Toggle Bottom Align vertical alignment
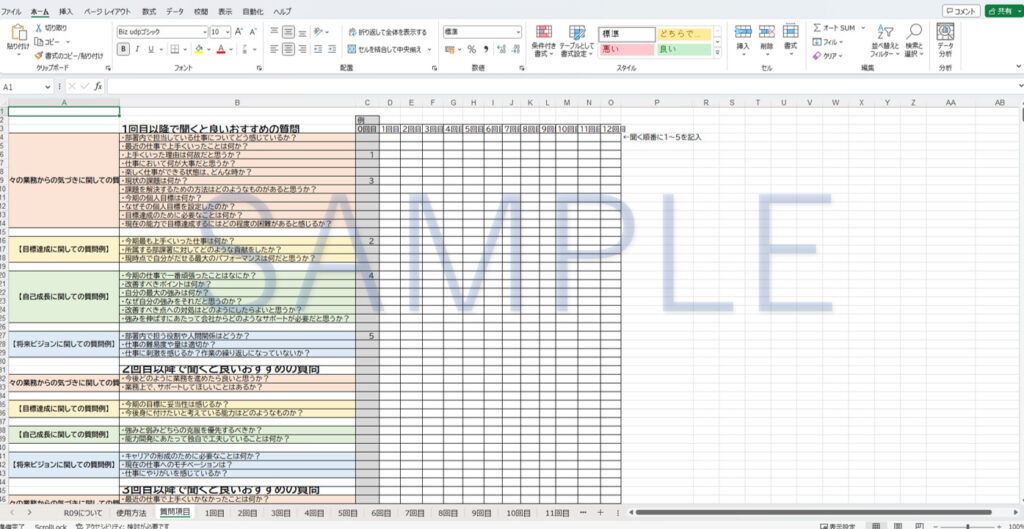1024x529 pixels. tap(303, 31)
